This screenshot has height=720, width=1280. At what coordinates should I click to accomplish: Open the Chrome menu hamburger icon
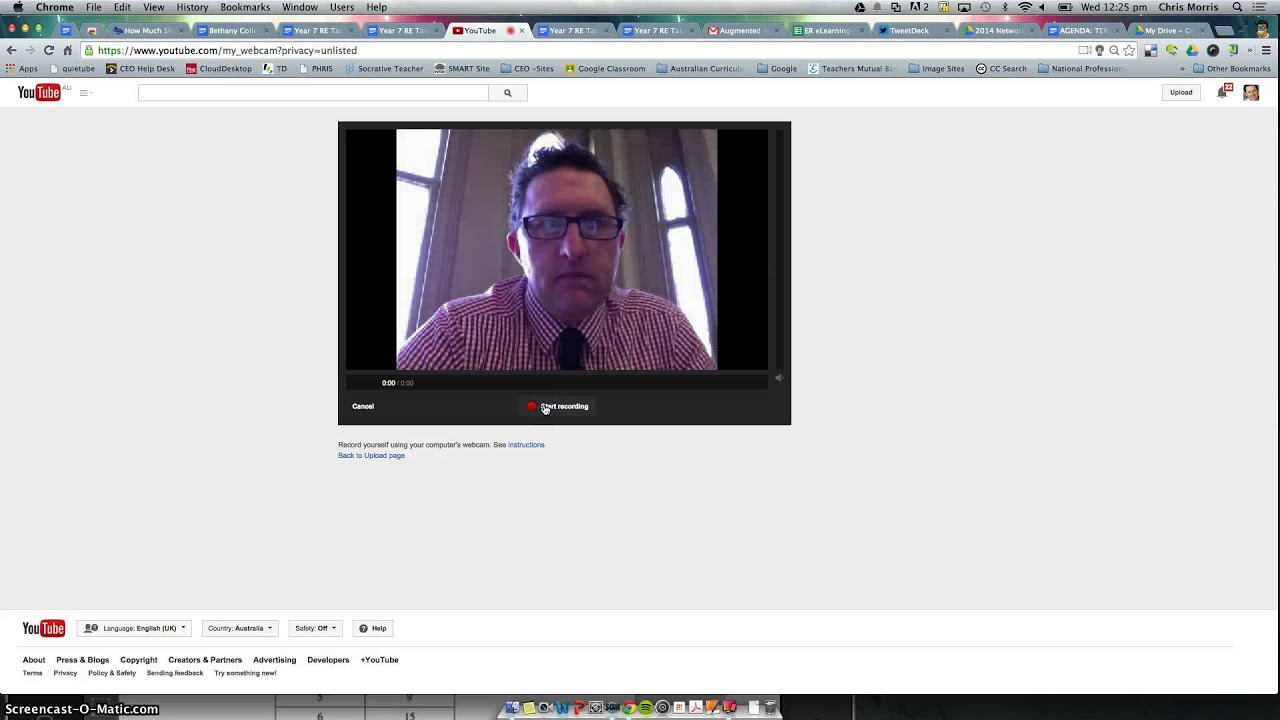1266,50
